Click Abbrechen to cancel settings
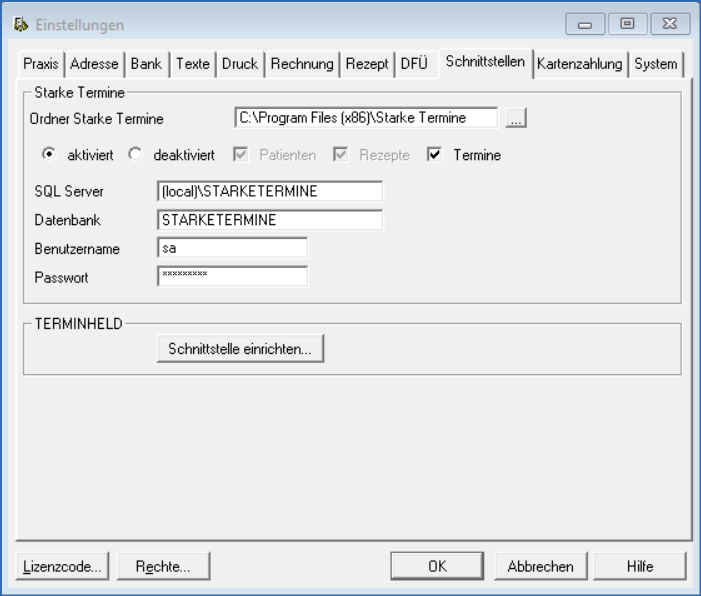The width and height of the screenshot is (701, 596). click(x=540, y=566)
